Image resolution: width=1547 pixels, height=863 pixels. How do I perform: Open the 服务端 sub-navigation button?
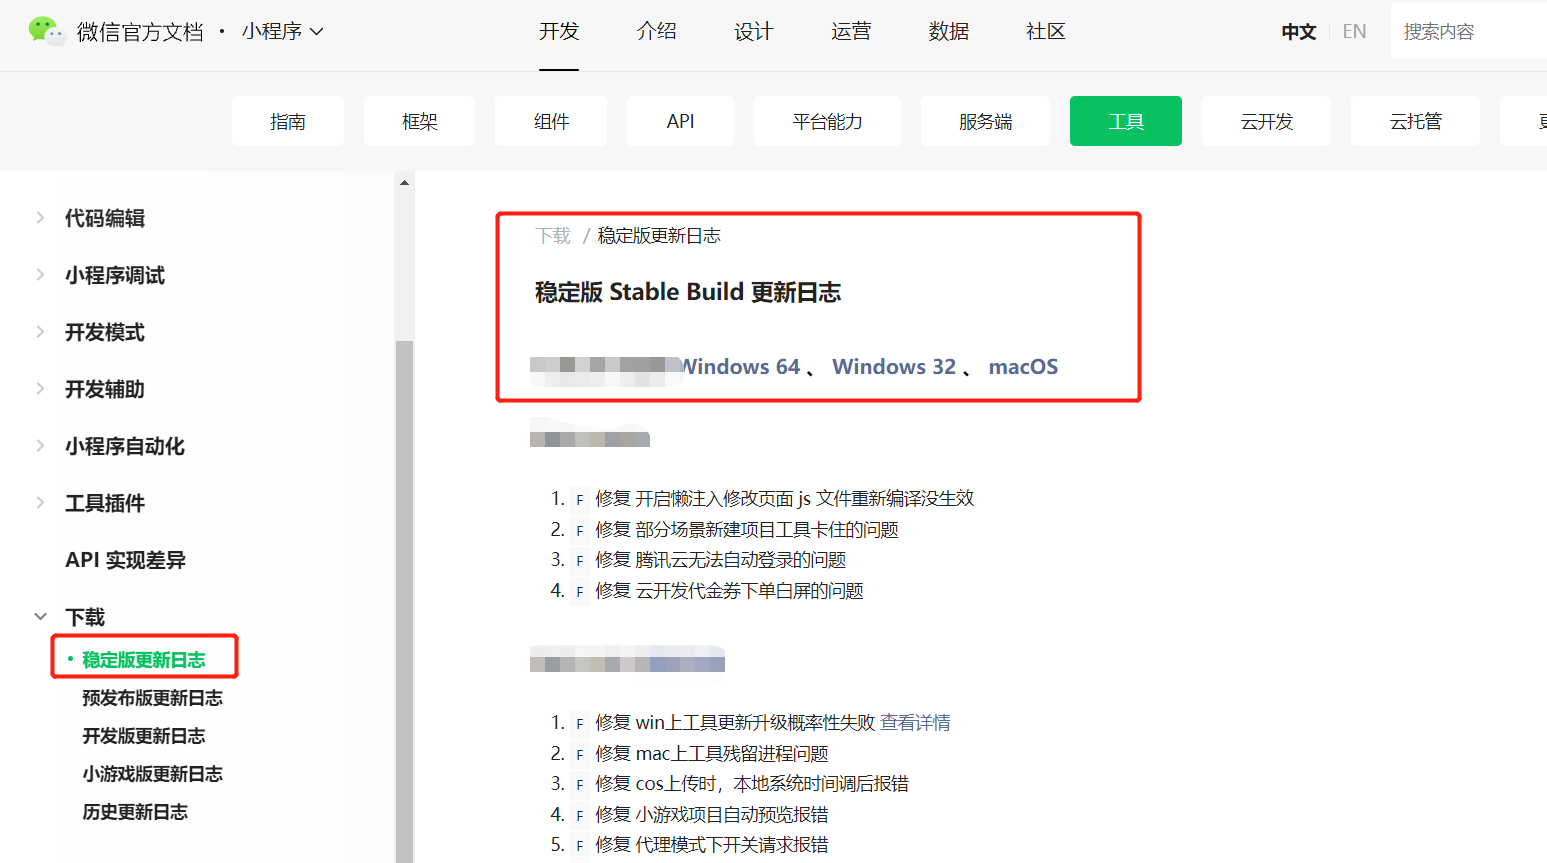[985, 121]
